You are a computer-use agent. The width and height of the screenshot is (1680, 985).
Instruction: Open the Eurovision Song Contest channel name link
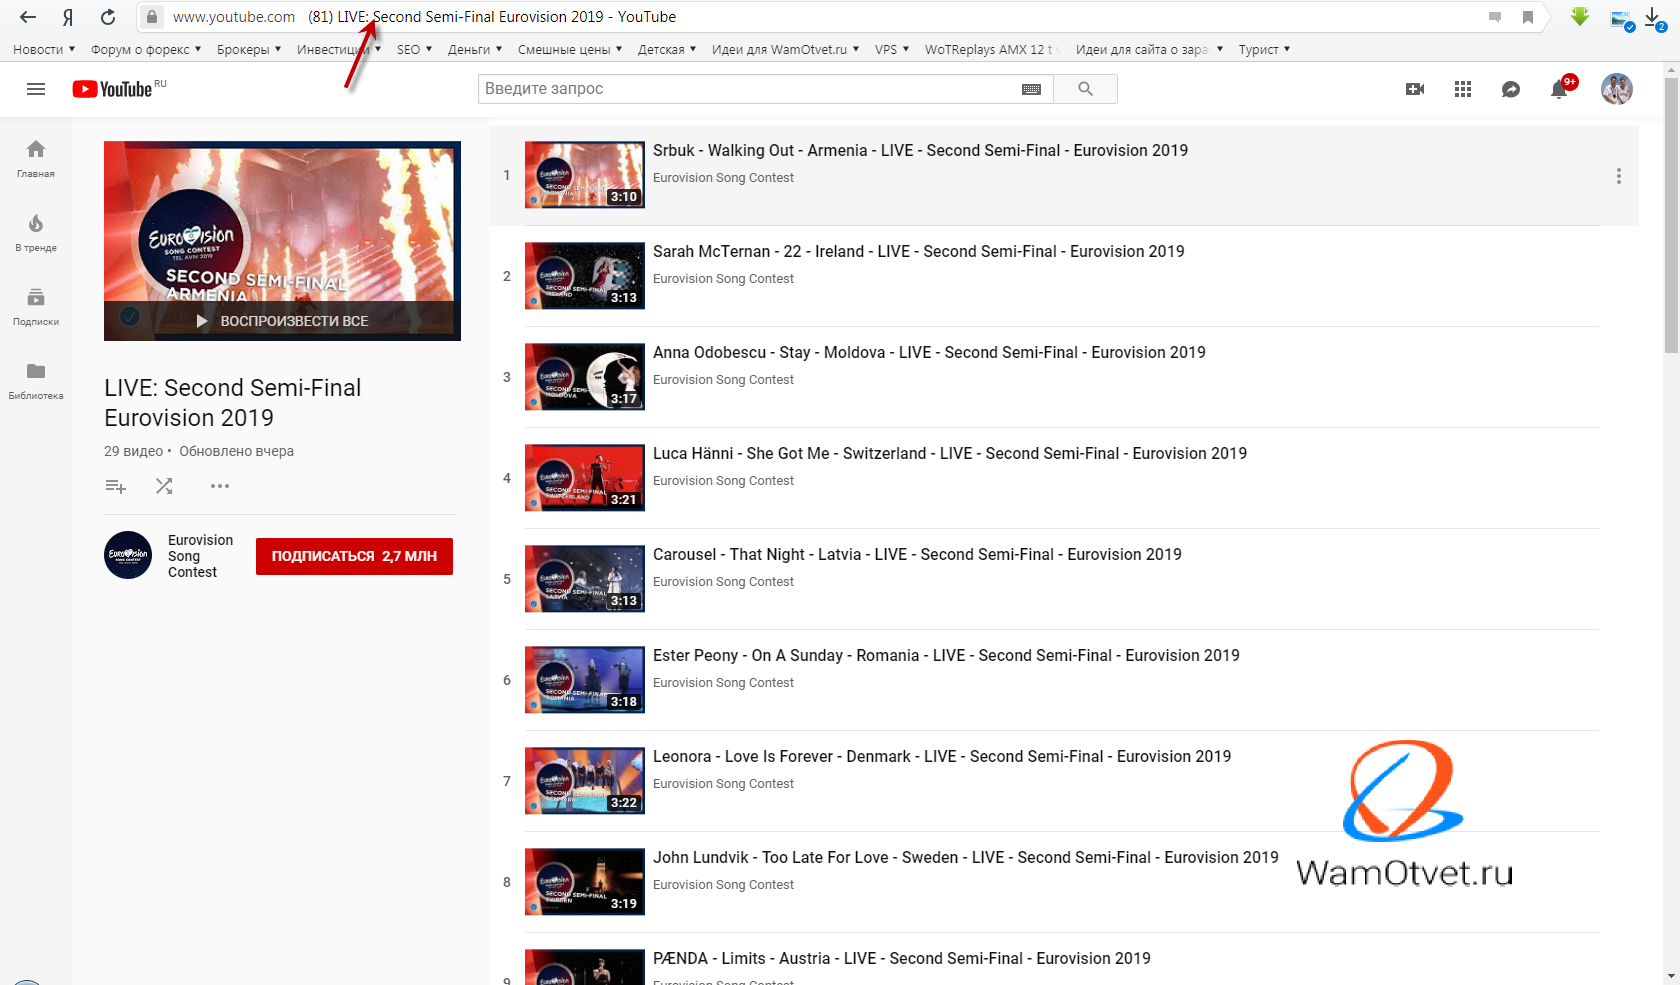click(x=200, y=556)
